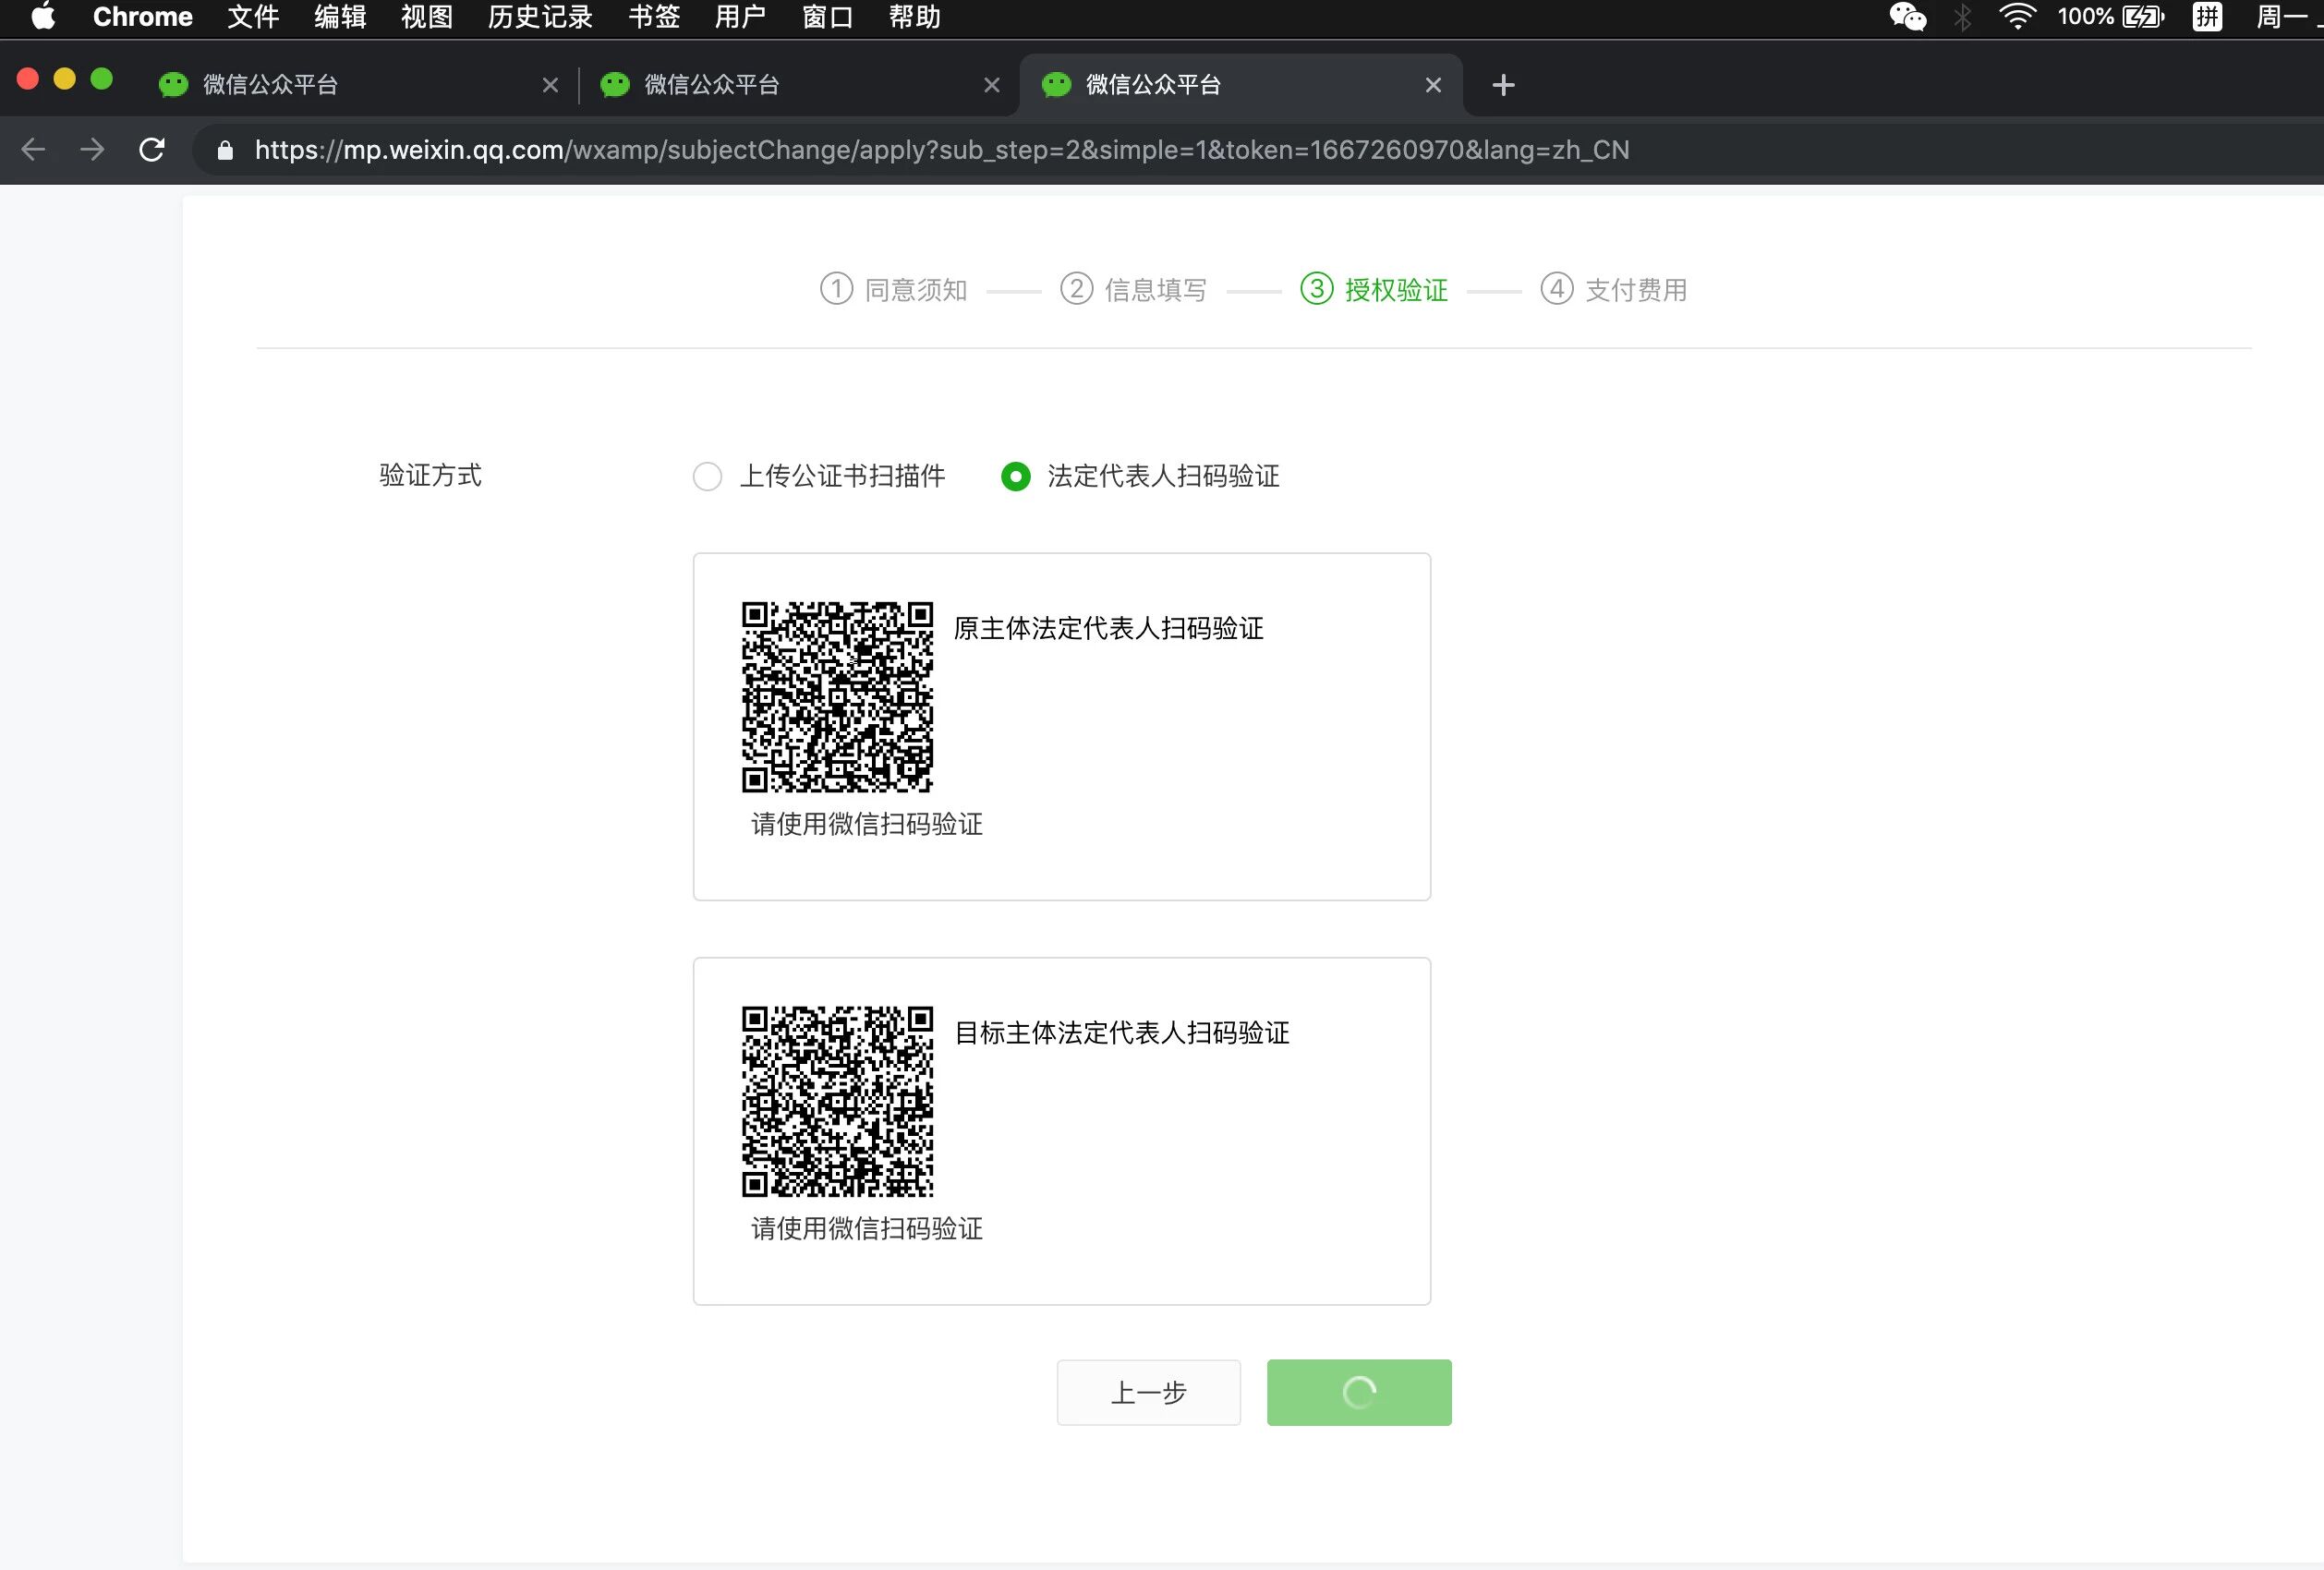Viewport: 2324px width, 1570px height.
Task: Click the browser reload icon
Action: pos(152,150)
